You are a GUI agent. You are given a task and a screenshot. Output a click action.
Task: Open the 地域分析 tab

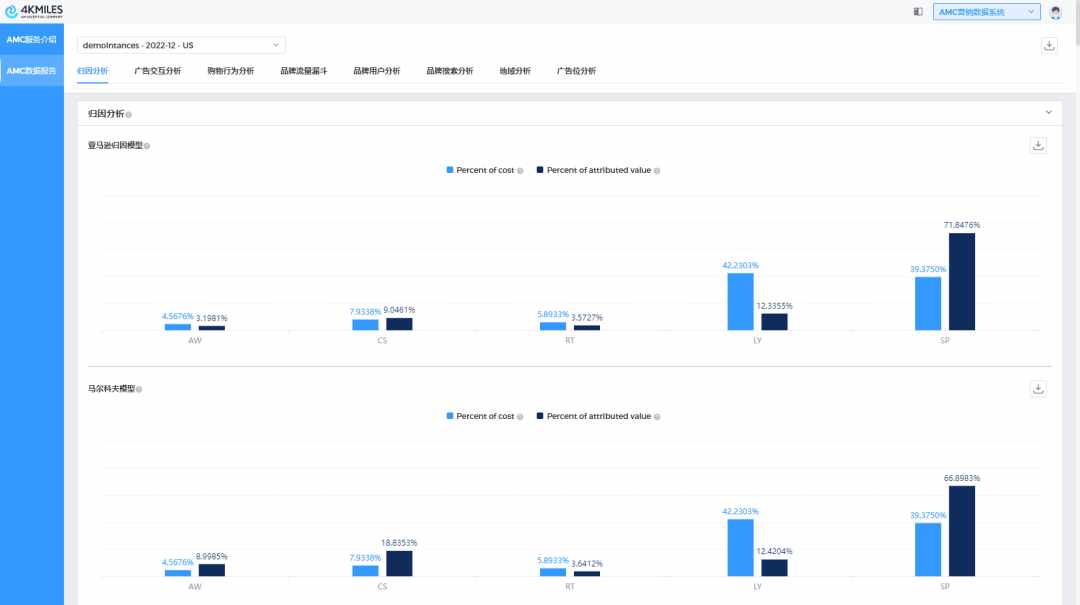515,71
